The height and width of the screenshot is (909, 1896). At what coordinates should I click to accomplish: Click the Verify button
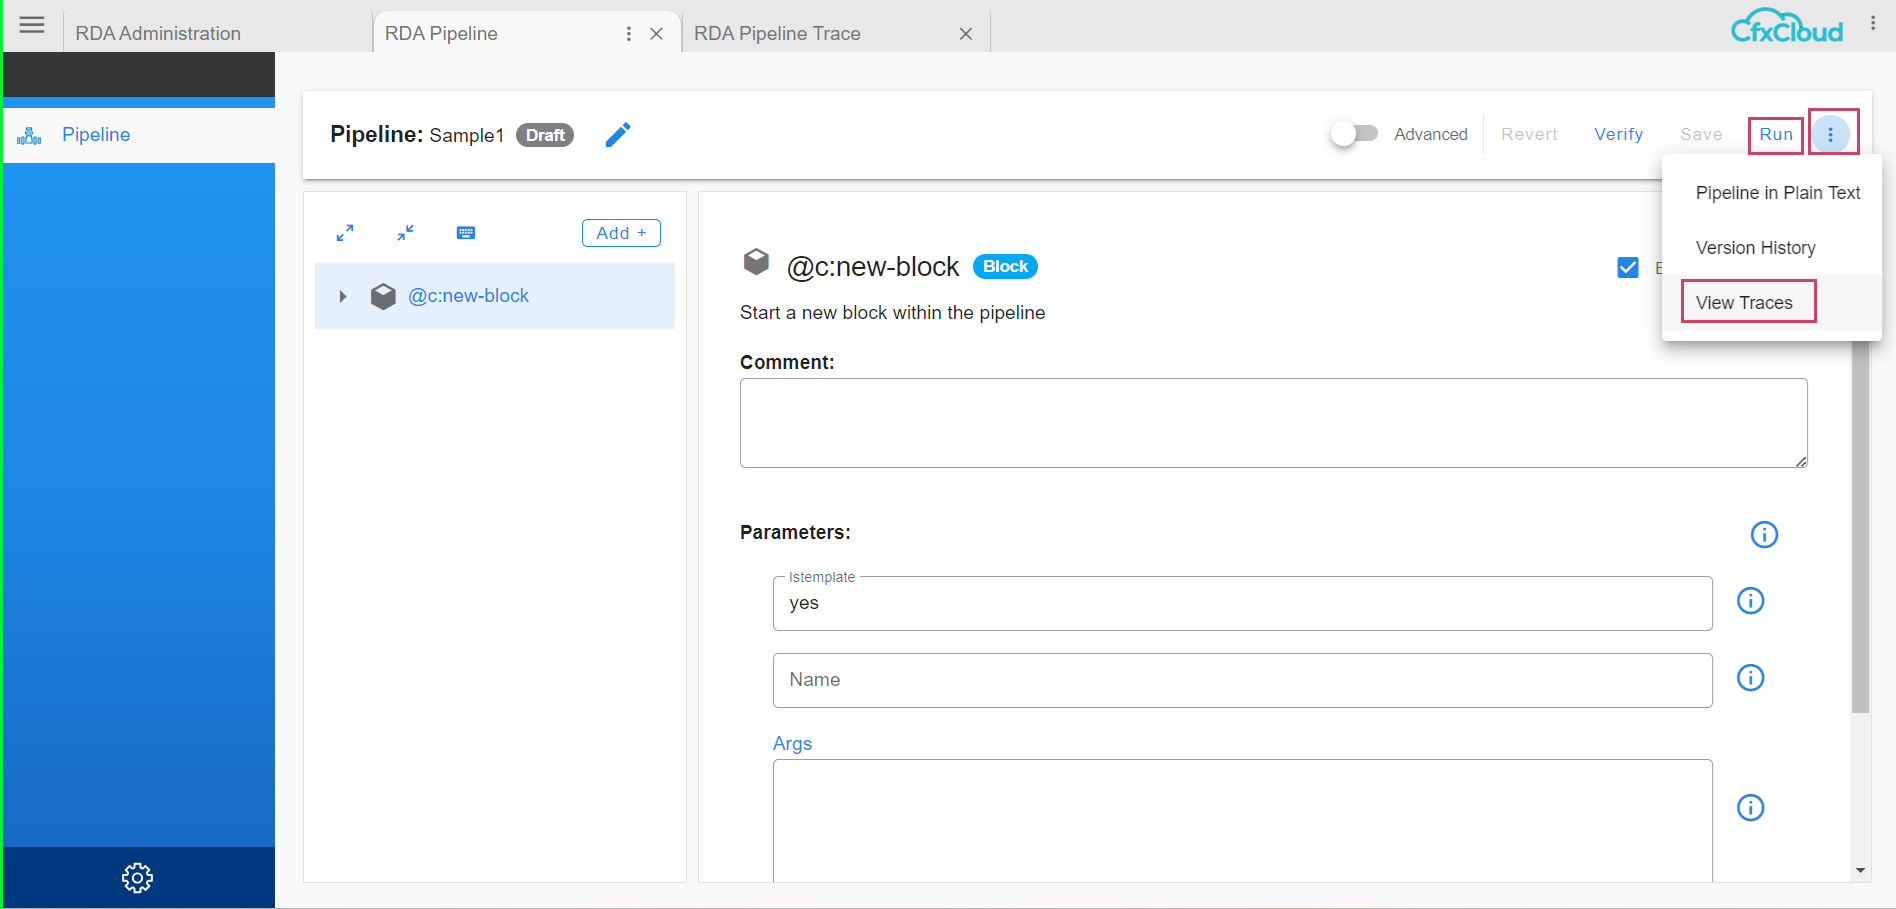[x=1618, y=134]
